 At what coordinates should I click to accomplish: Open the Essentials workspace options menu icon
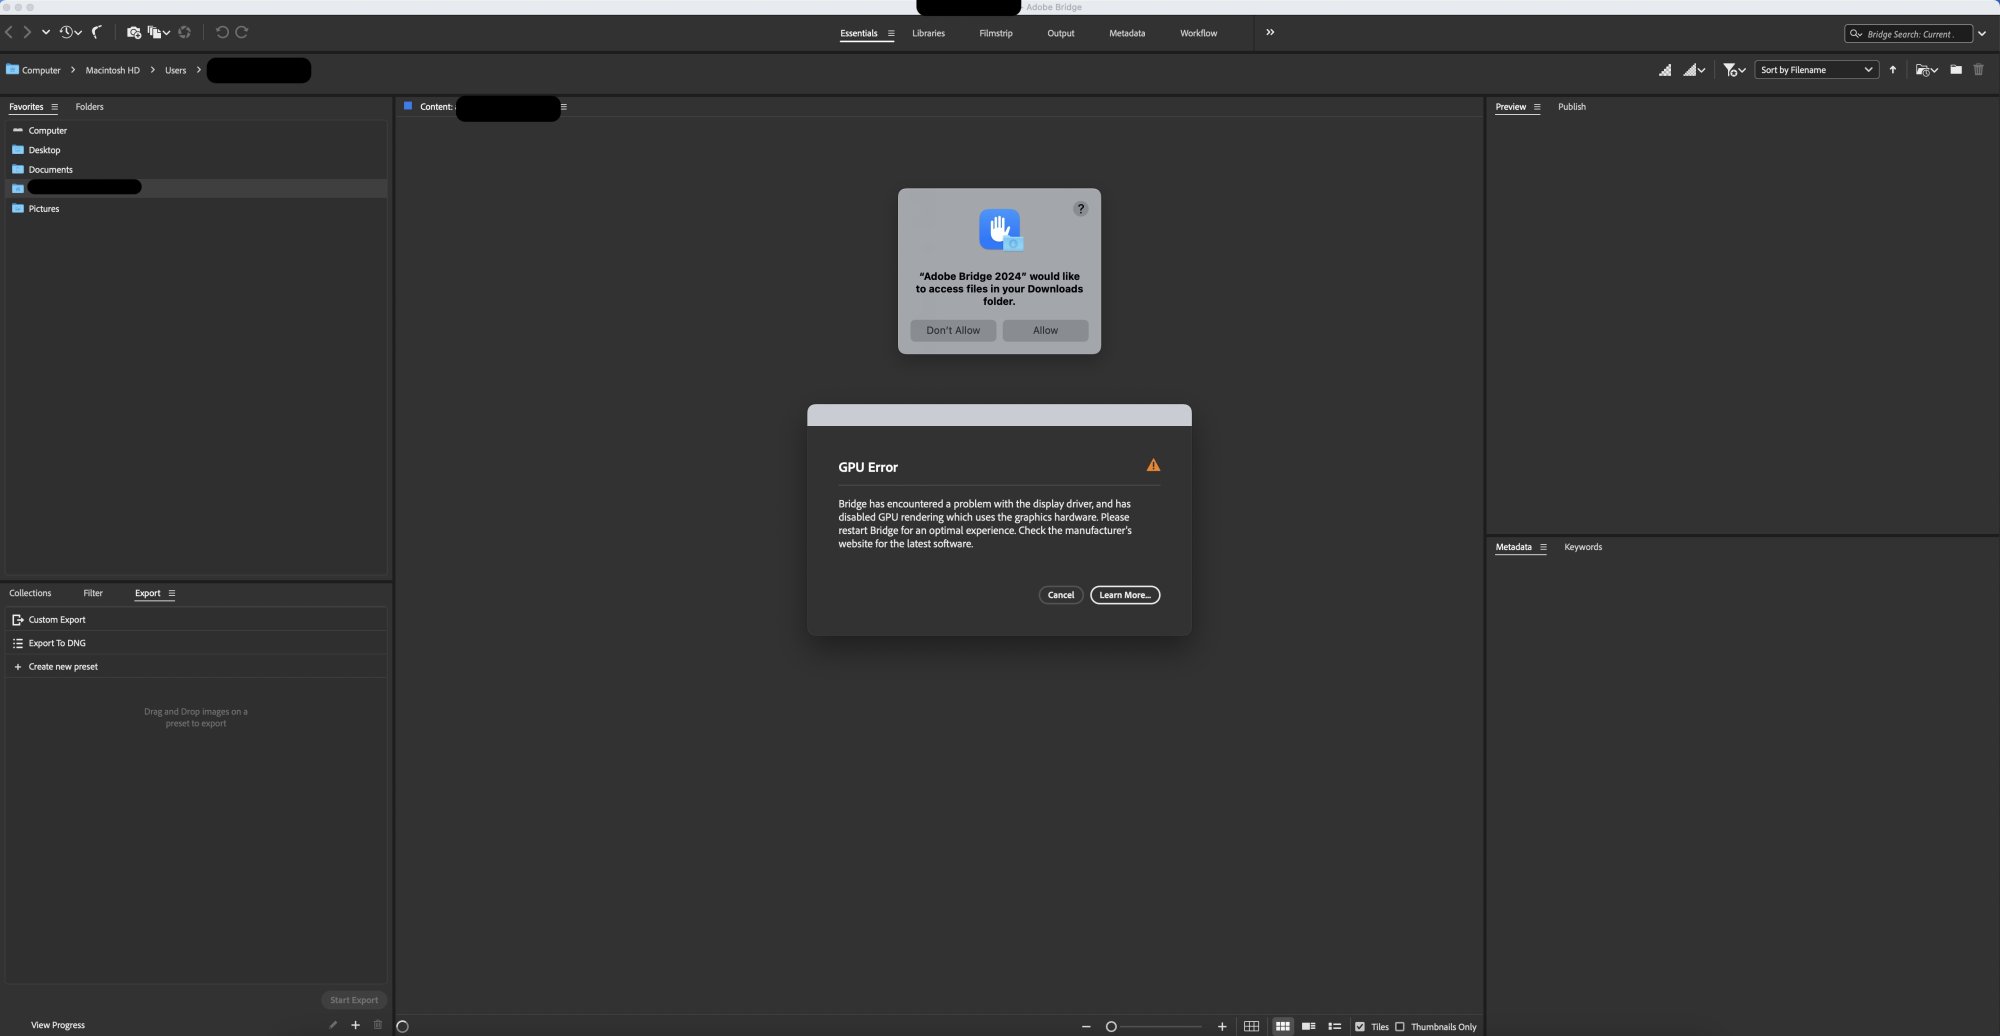(891, 33)
